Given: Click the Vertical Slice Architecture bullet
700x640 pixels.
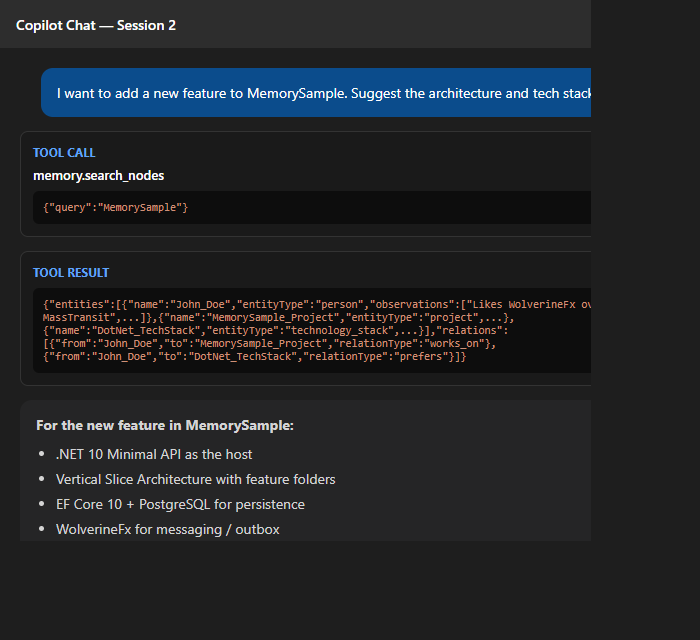Looking at the screenshot, I should [x=196, y=479].
